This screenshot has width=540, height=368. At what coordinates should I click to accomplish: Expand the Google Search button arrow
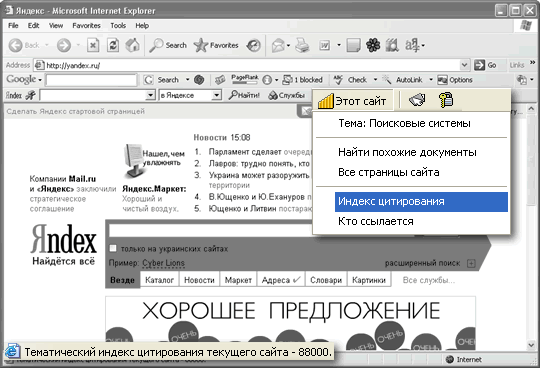pos(188,80)
